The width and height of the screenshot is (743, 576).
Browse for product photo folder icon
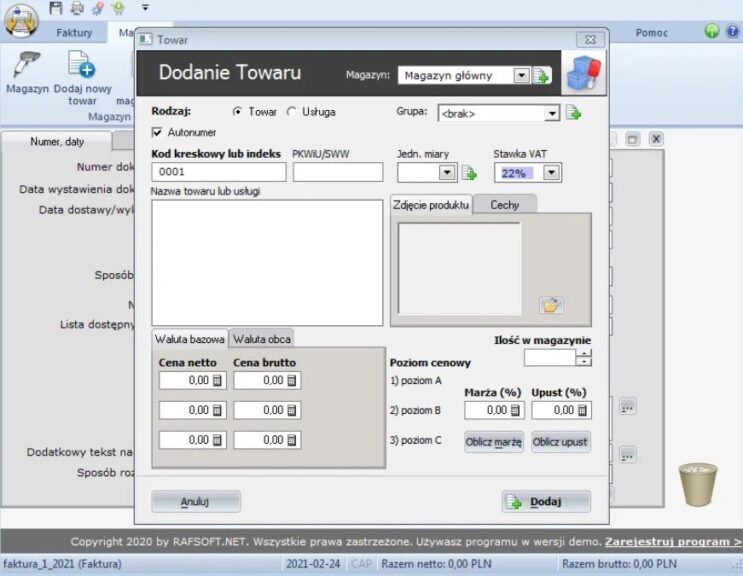click(551, 305)
